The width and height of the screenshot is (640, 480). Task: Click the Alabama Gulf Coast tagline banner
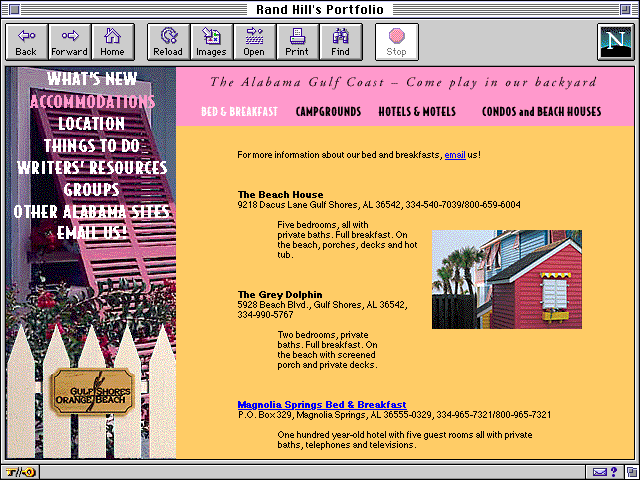(x=403, y=82)
